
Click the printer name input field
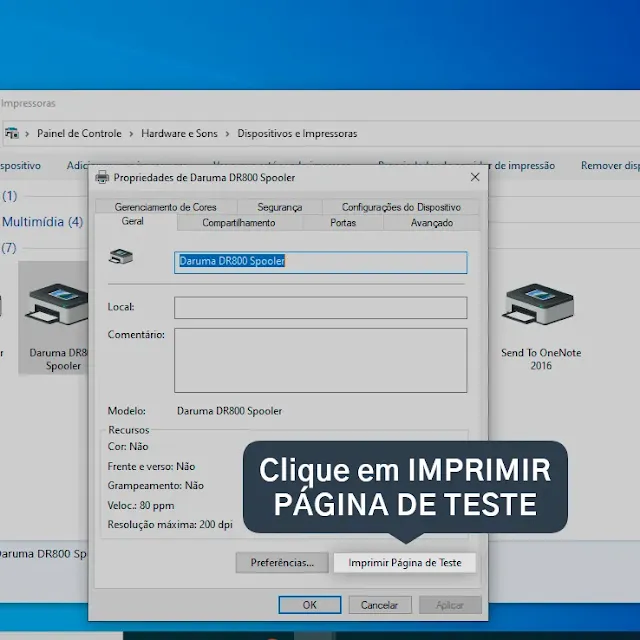click(x=320, y=262)
